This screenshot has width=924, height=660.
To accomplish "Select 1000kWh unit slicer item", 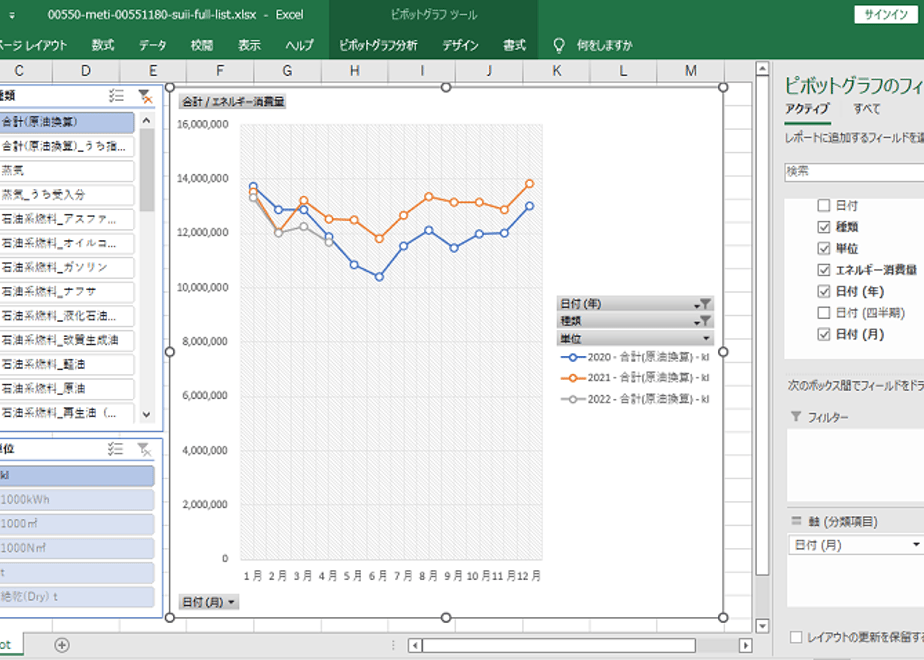I will coord(77,500).
